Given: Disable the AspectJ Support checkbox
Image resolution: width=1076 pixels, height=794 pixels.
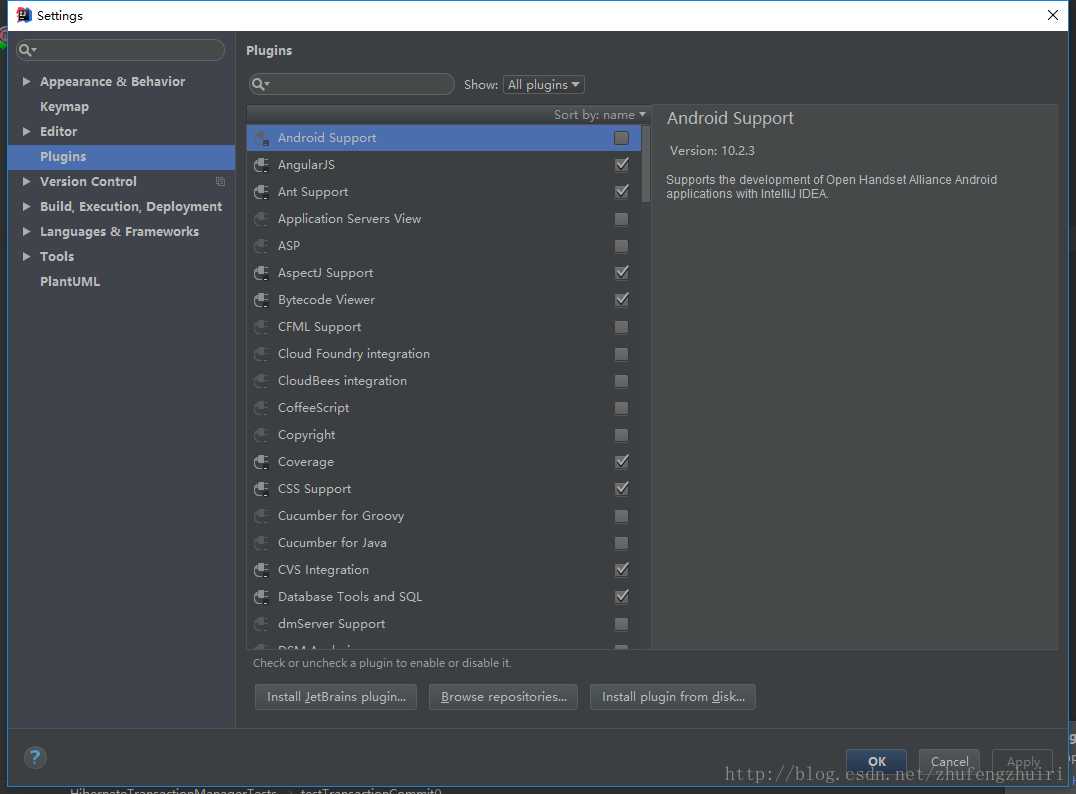Looking at the screenshot, I should coord(621,272).
